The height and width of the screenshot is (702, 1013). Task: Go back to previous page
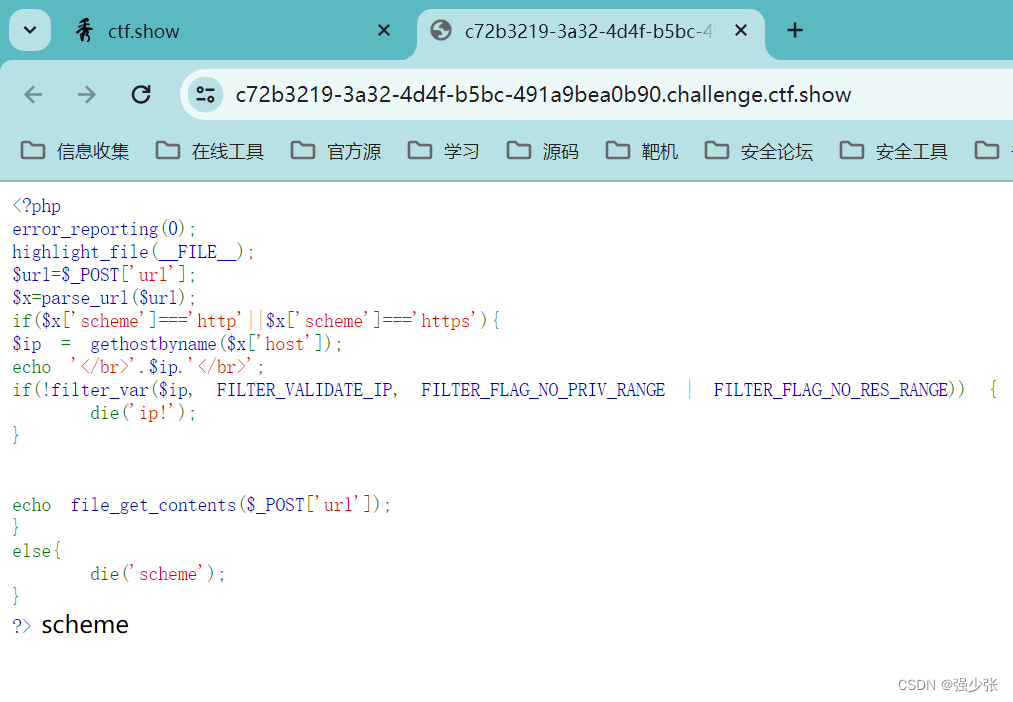click(x=33, y=95)
